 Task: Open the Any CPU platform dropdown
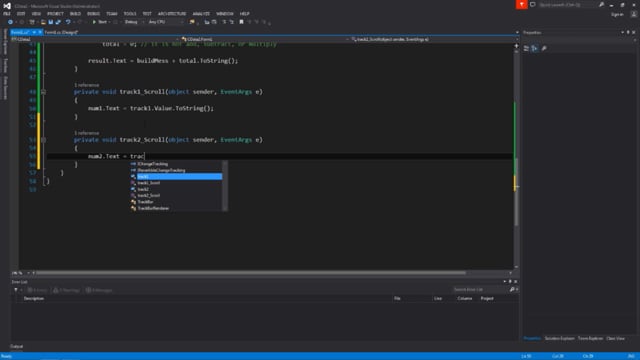click(165, 22)
